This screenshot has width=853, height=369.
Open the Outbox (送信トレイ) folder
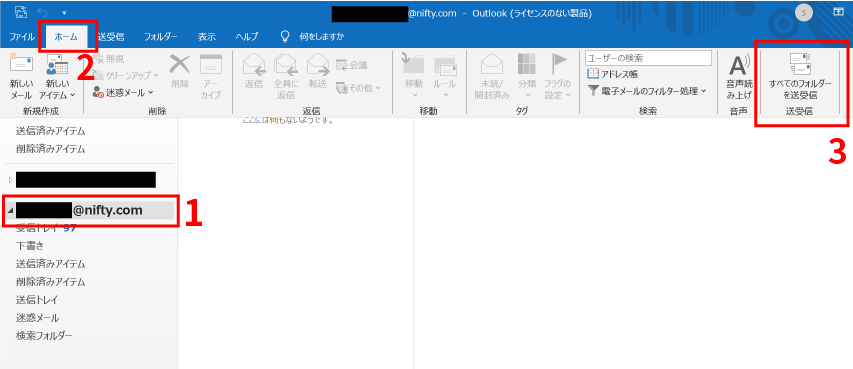pyautogui.click(x=37, y=300)
